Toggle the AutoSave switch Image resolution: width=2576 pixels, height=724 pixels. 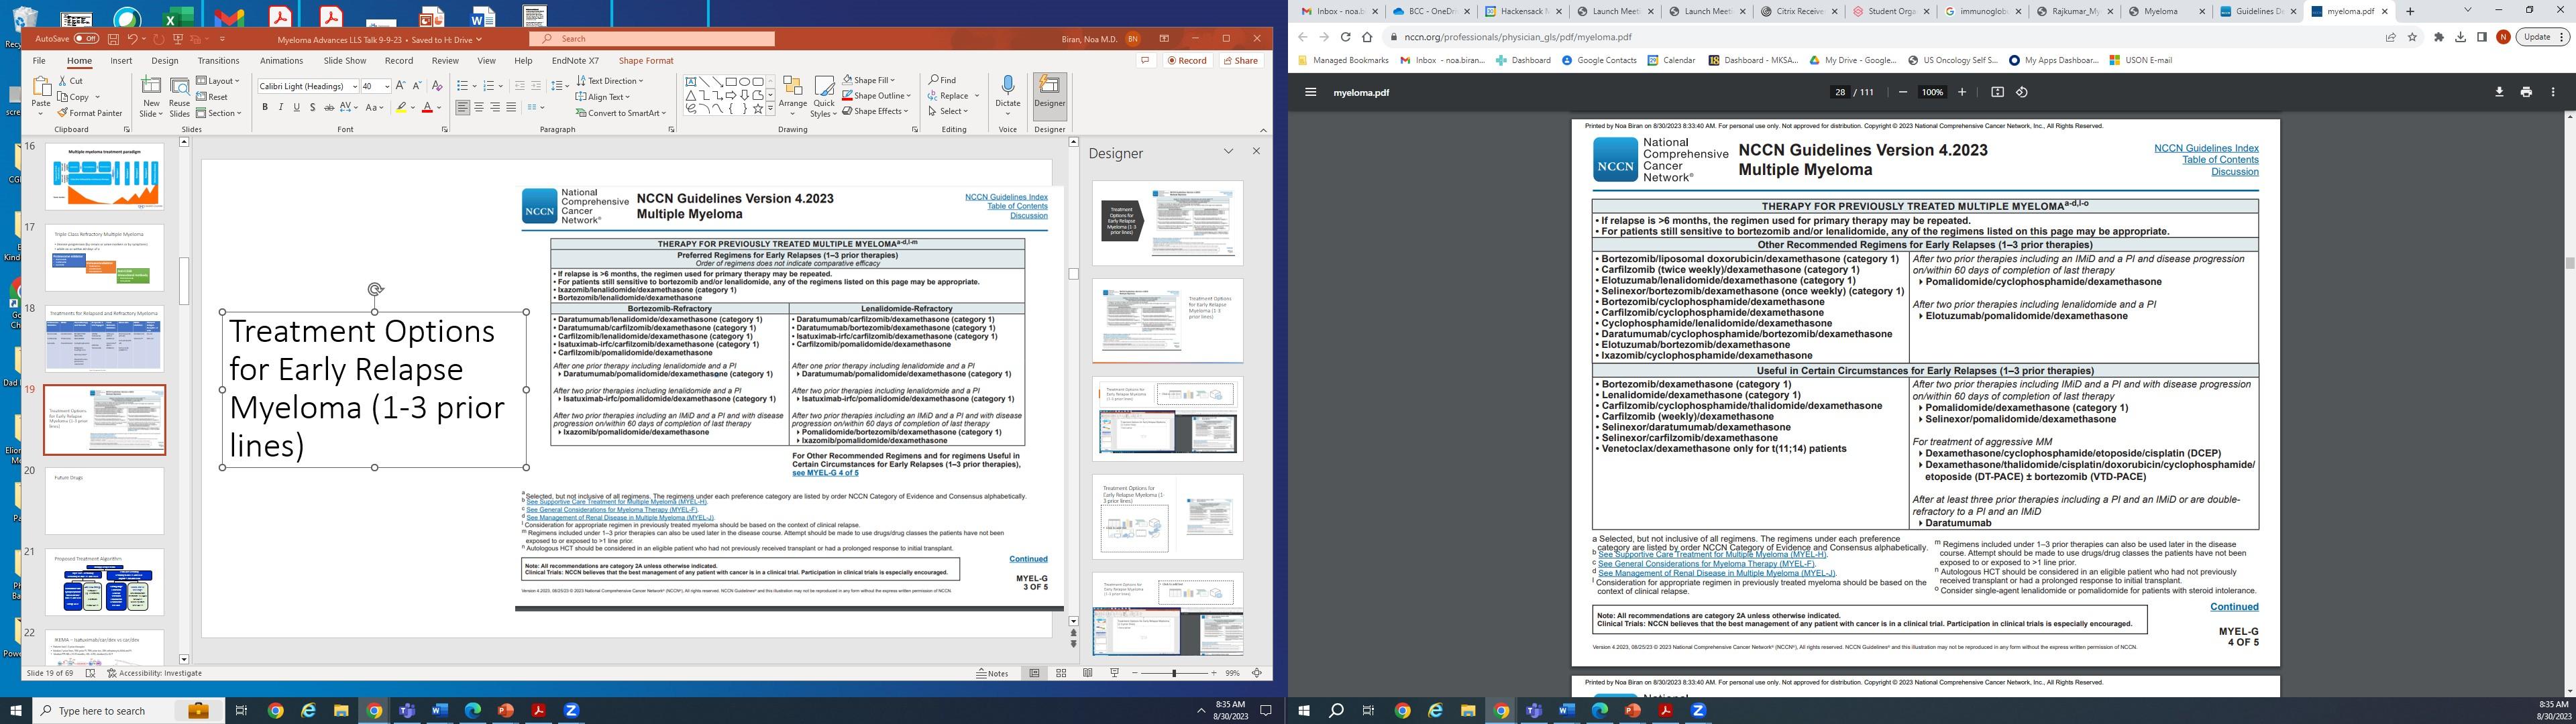(x=86, y=39)
